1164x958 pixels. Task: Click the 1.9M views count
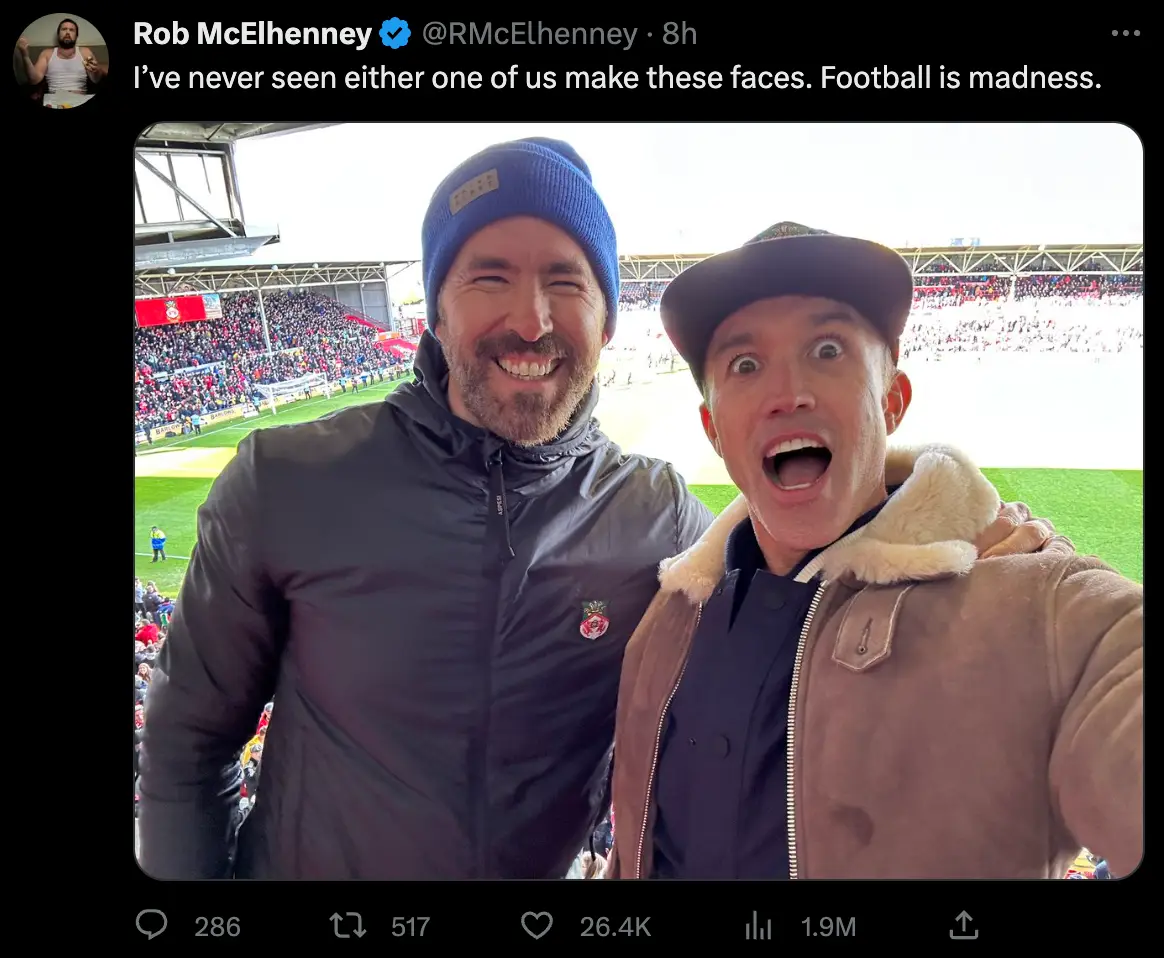(x=828, y=927)
